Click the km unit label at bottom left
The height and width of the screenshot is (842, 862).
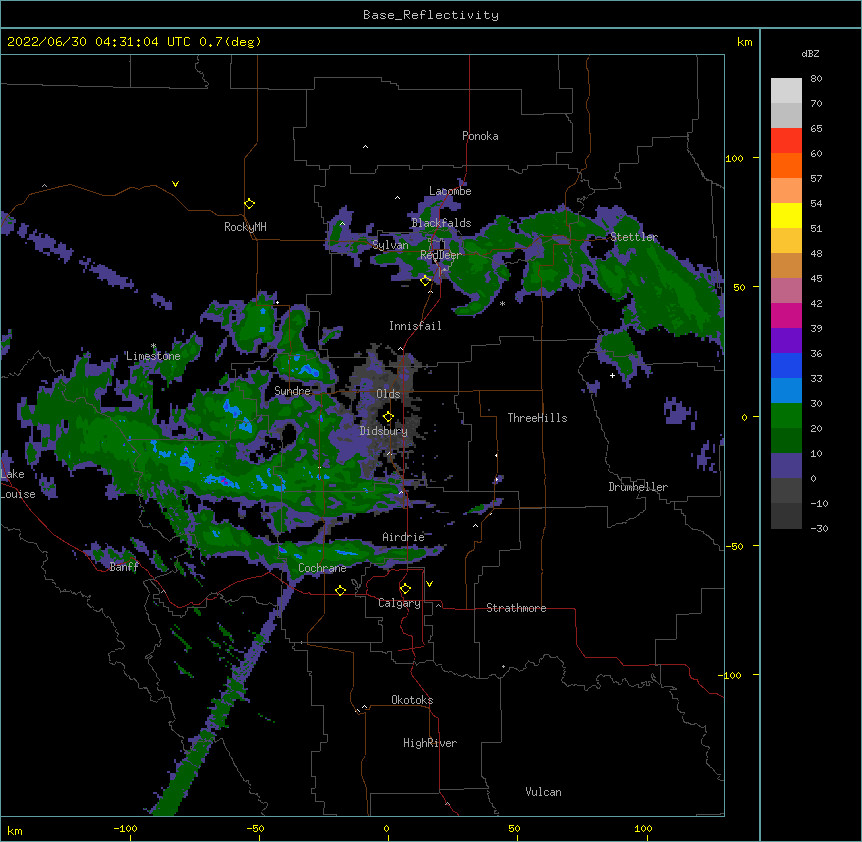point(15,830)
